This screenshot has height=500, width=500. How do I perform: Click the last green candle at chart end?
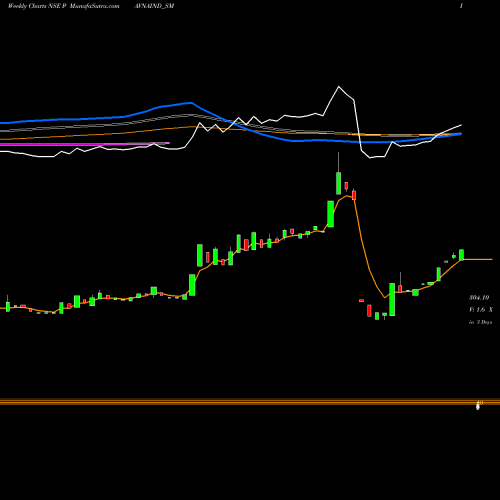(461, 255)
